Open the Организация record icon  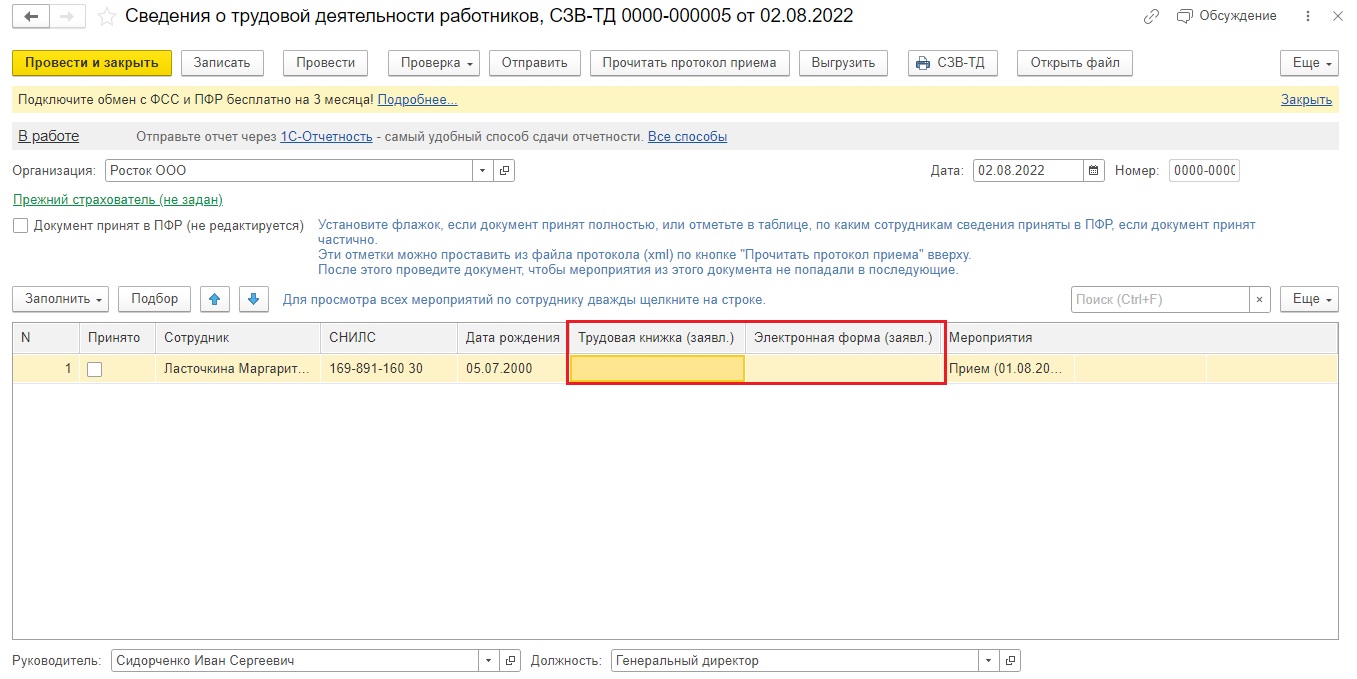pyautogui.click(x=505, y=170)
